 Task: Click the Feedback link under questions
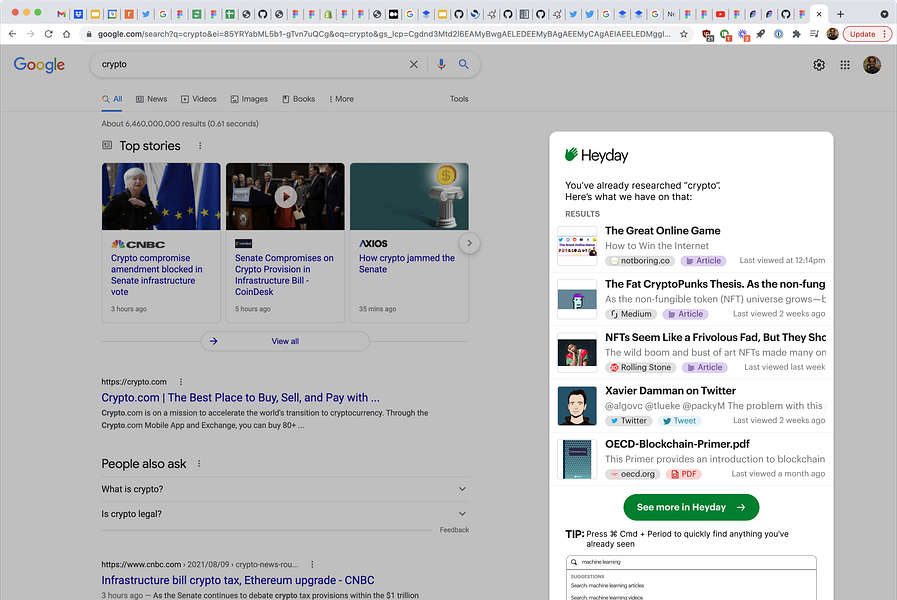coord(454,530)
